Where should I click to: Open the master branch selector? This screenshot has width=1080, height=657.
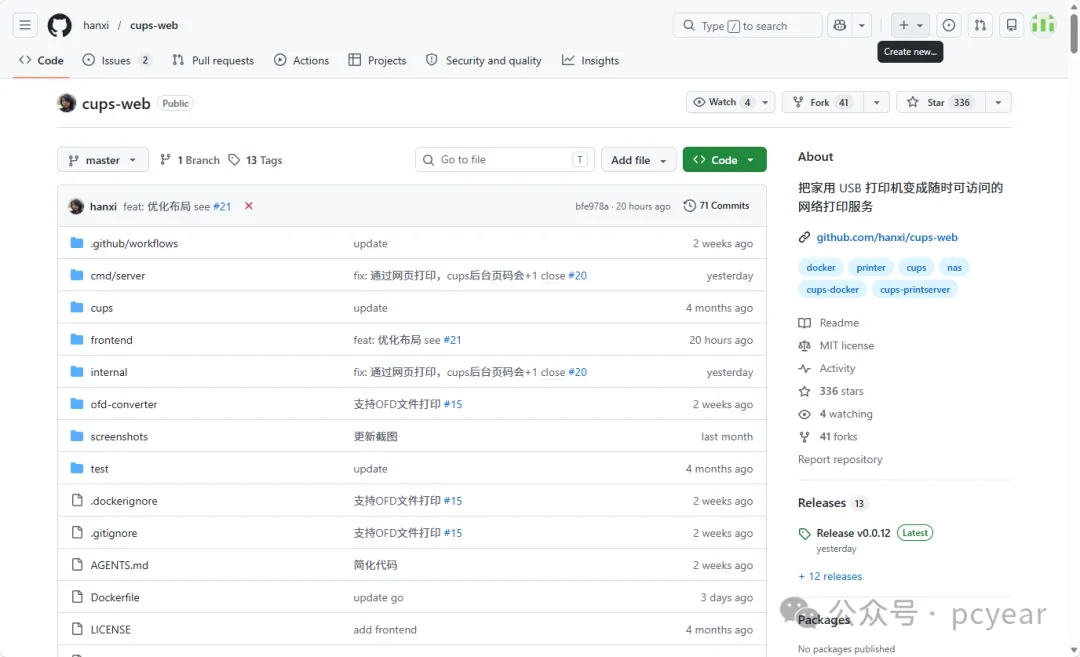click(103, 160)
